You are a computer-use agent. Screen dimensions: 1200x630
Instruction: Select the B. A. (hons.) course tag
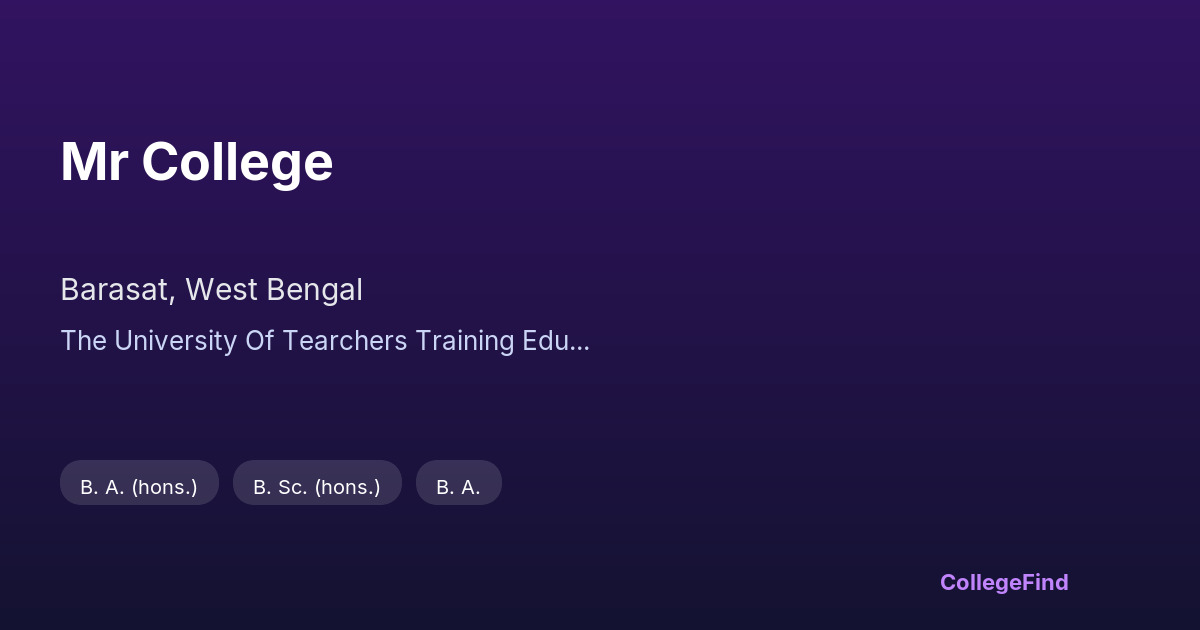pos(139,487)
